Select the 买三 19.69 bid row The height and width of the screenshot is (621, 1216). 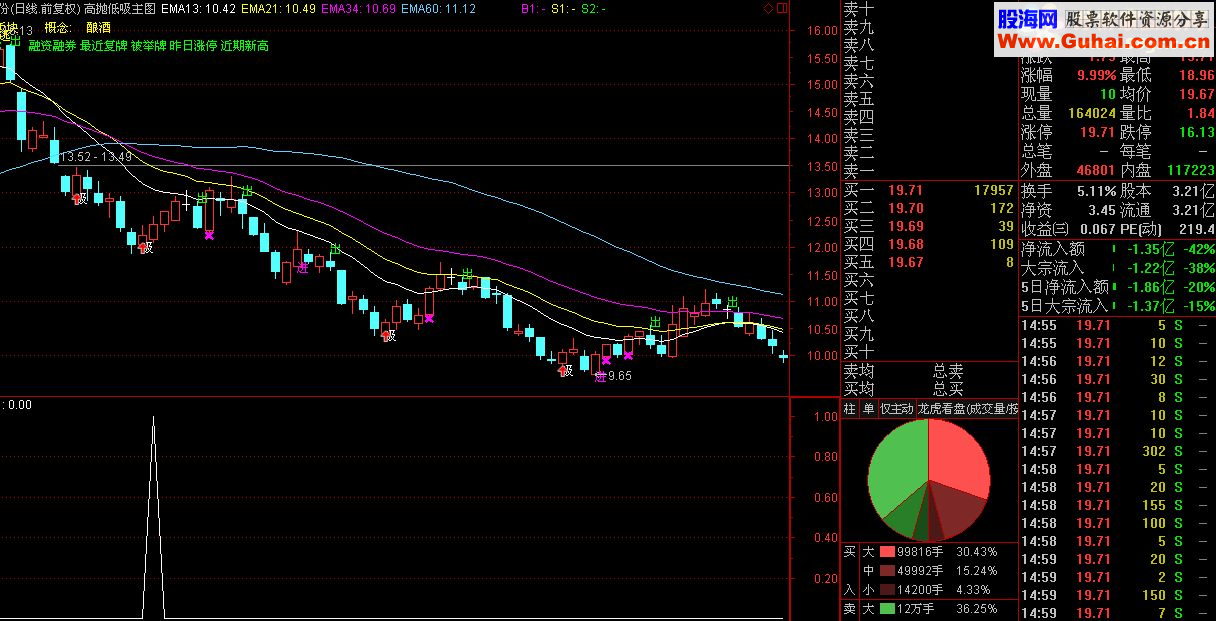tap(928, 226)
